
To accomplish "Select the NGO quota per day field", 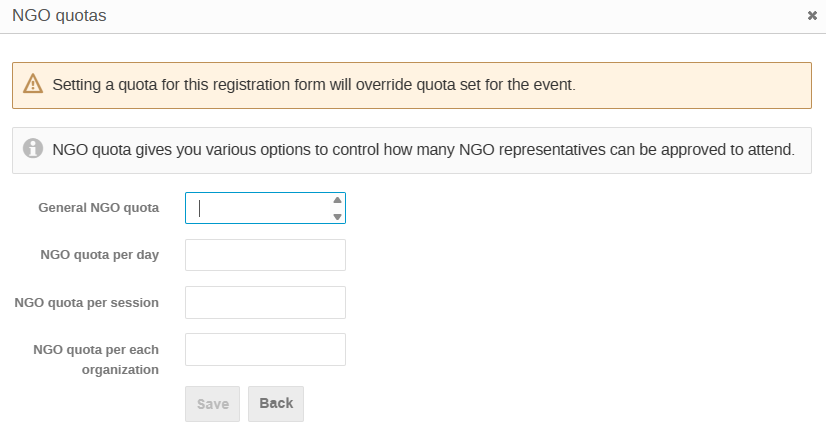I will click(x=265, y=255).
